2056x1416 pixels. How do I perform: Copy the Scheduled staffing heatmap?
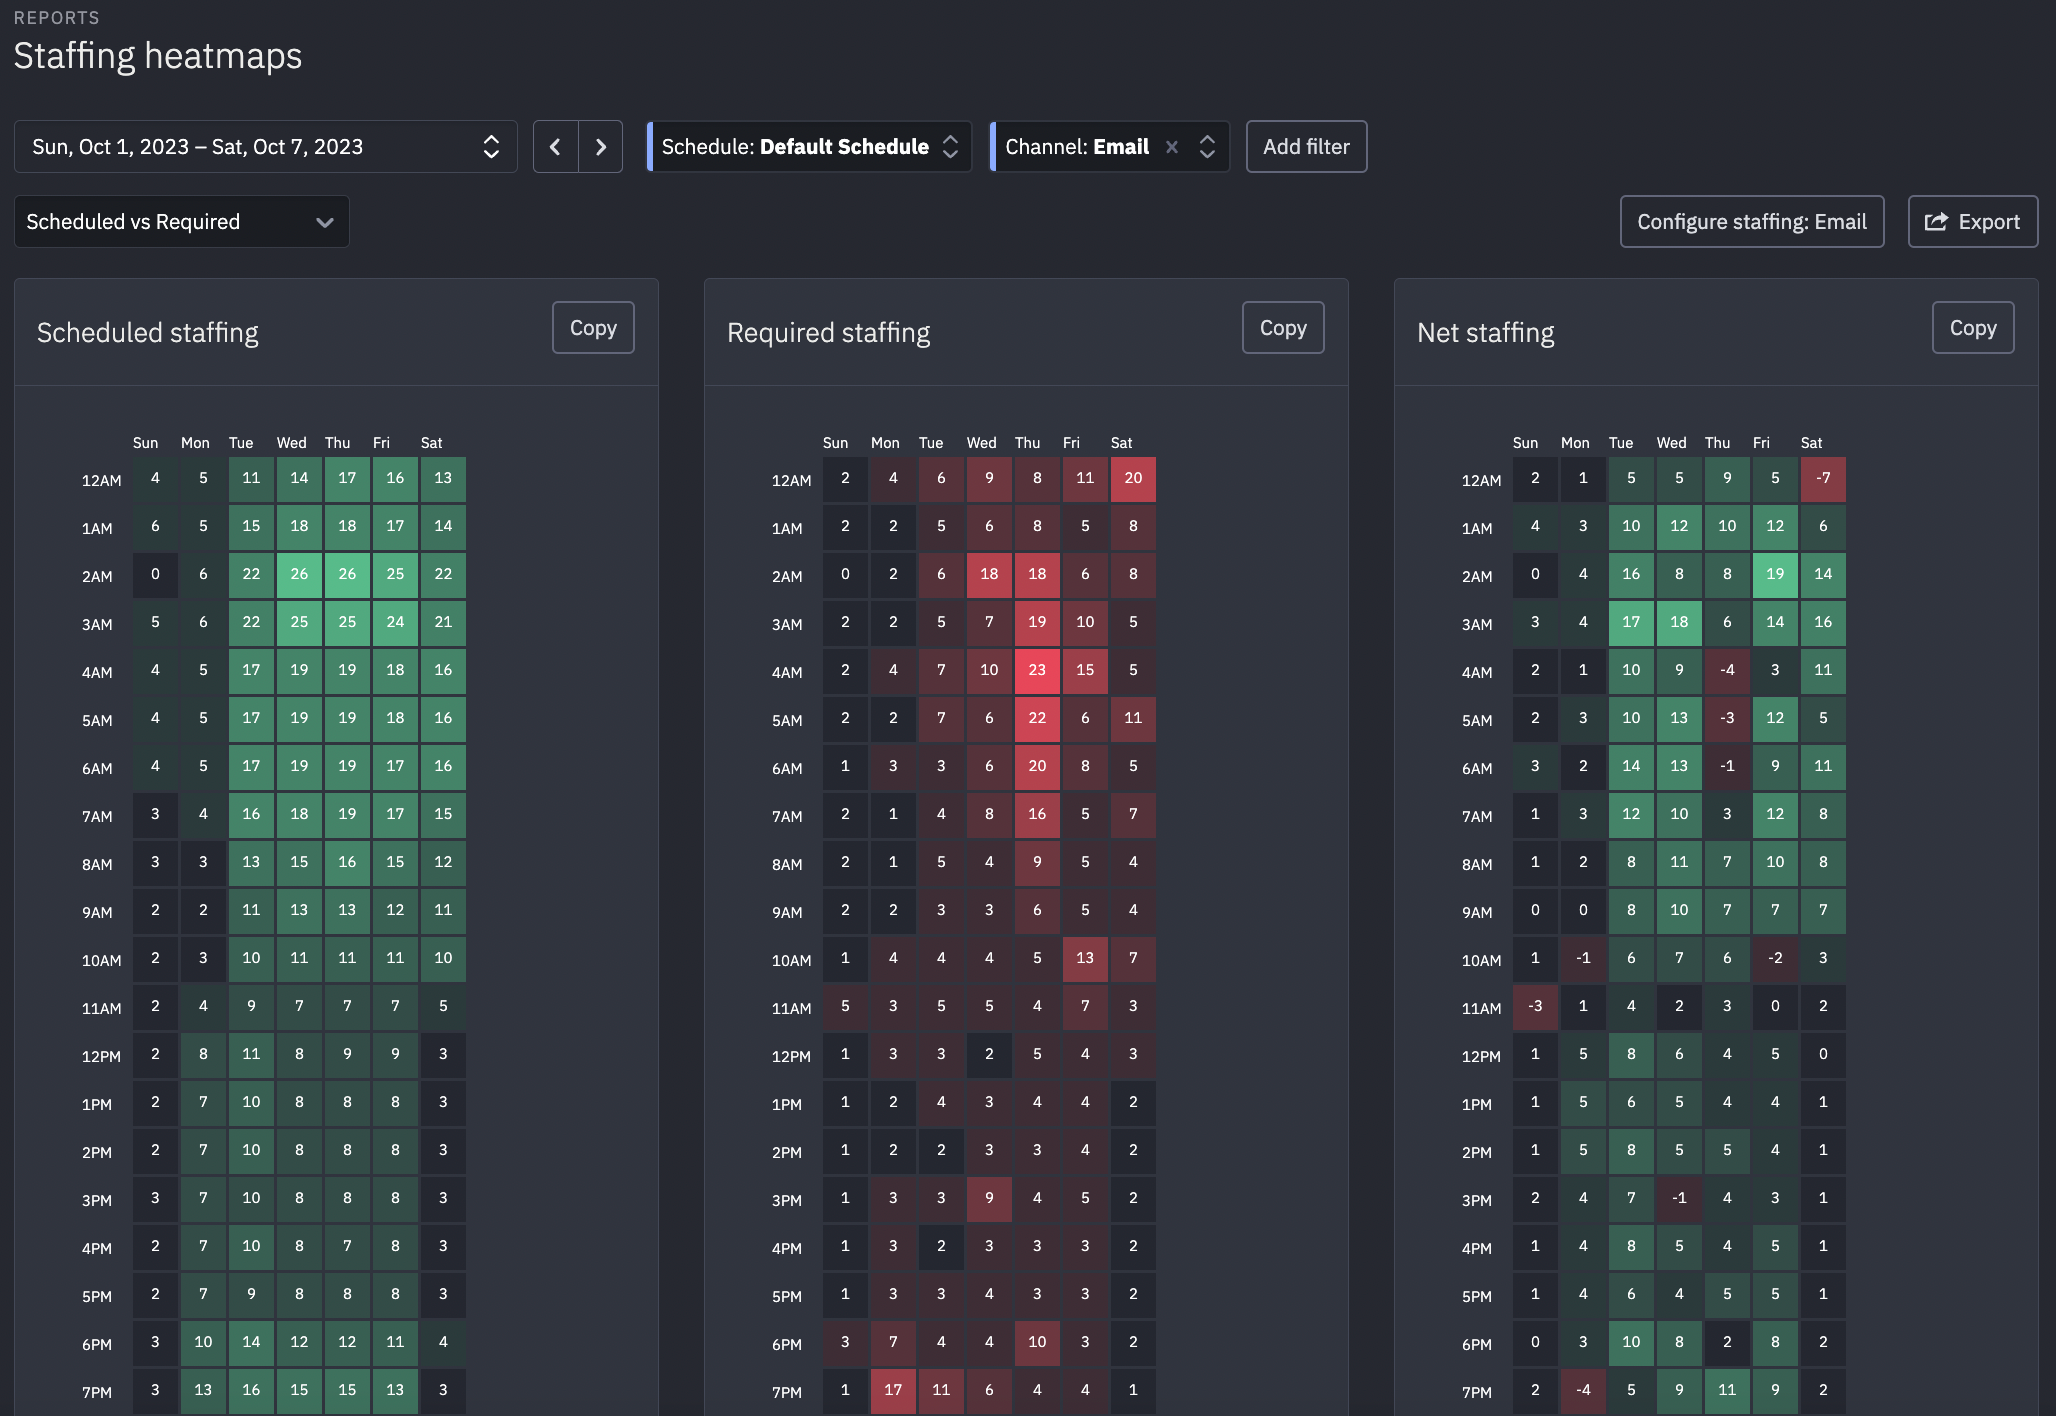tap(593, 328)
